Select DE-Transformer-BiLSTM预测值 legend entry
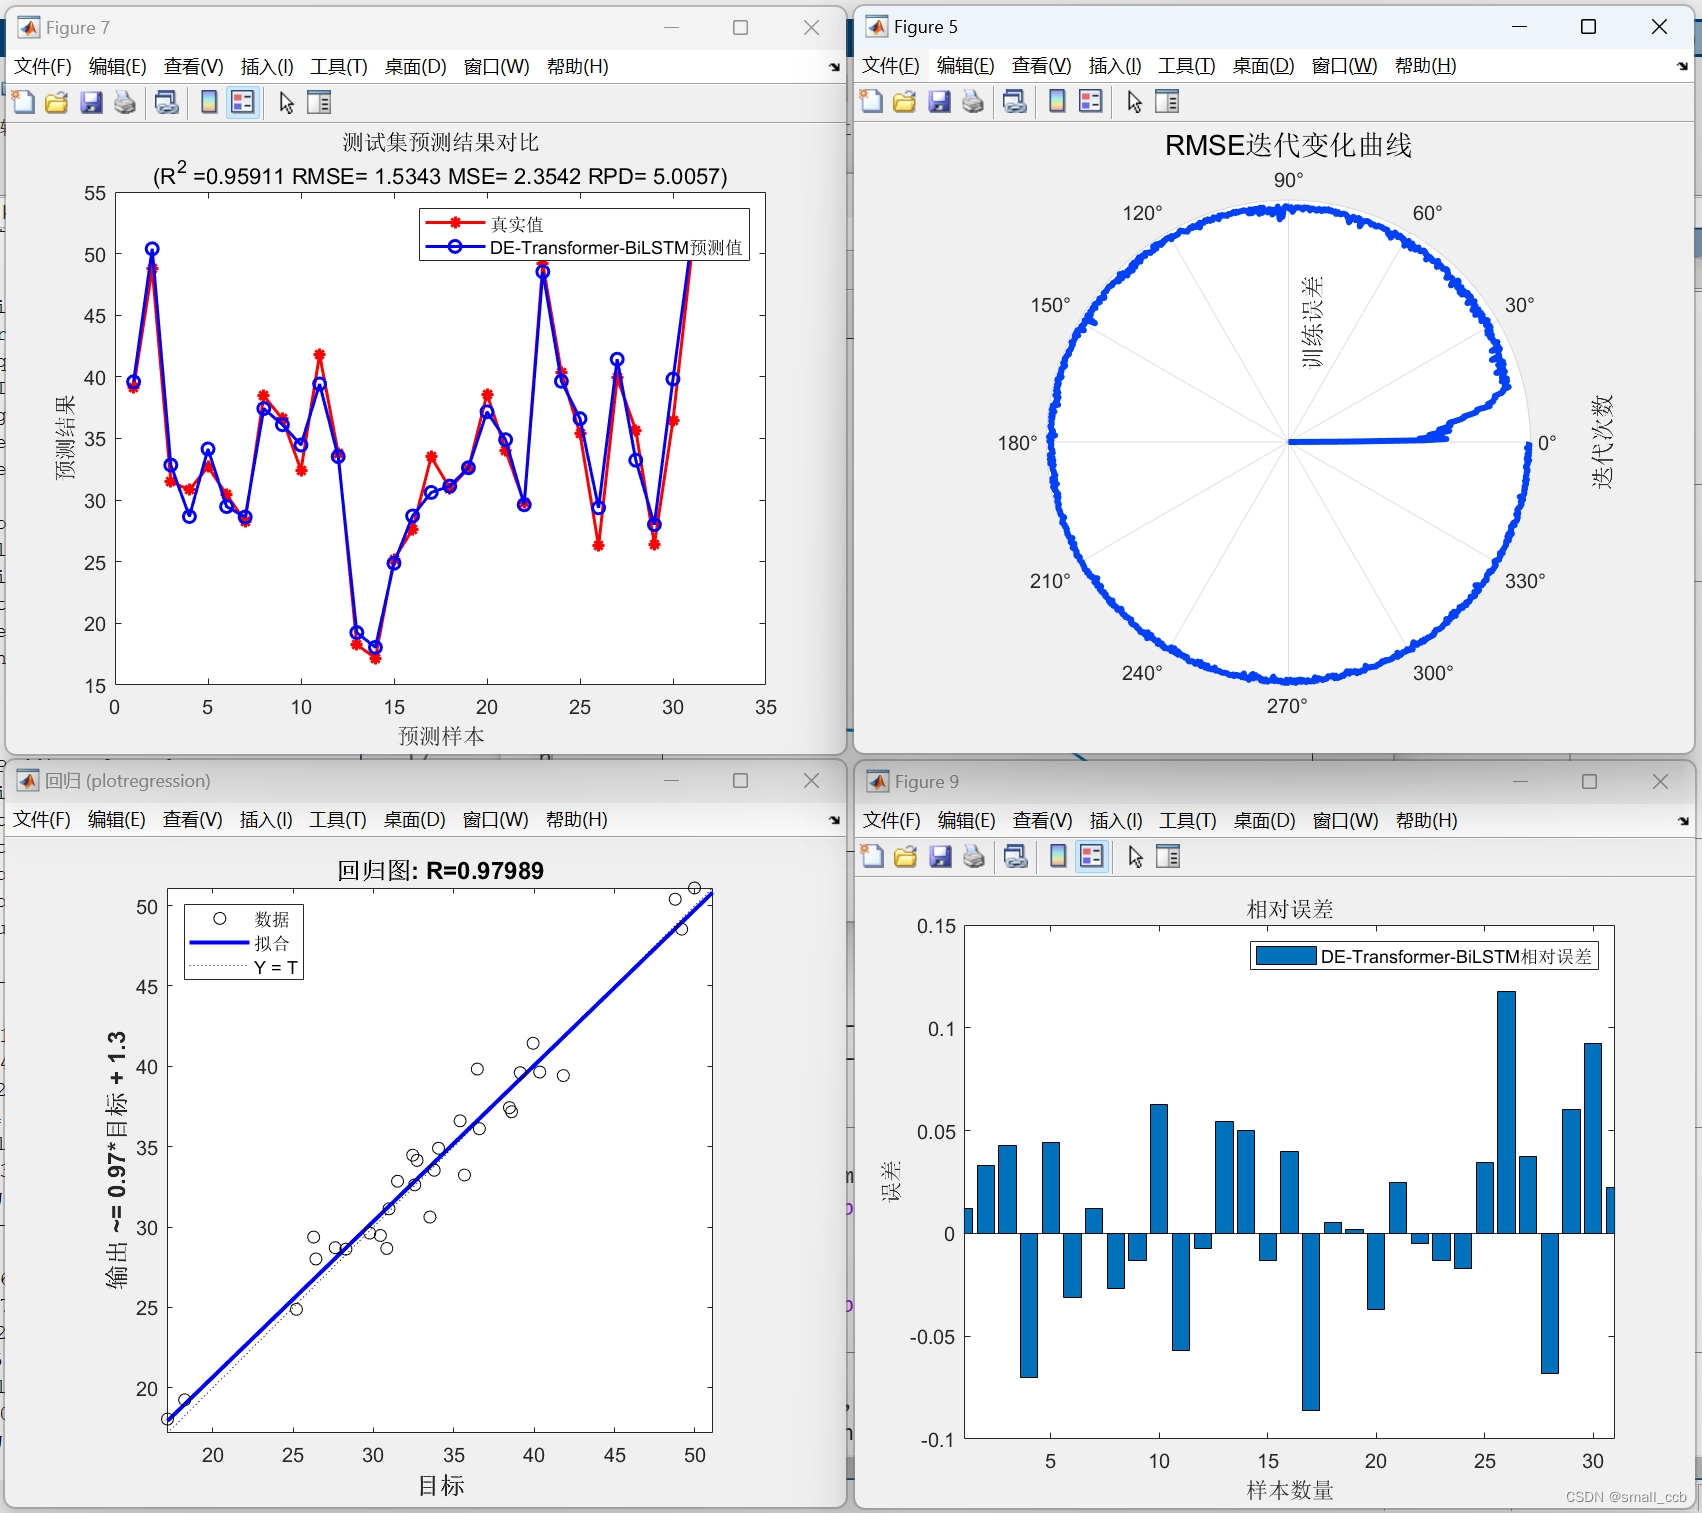The image size is (1702, 1513). click(616, 248)
